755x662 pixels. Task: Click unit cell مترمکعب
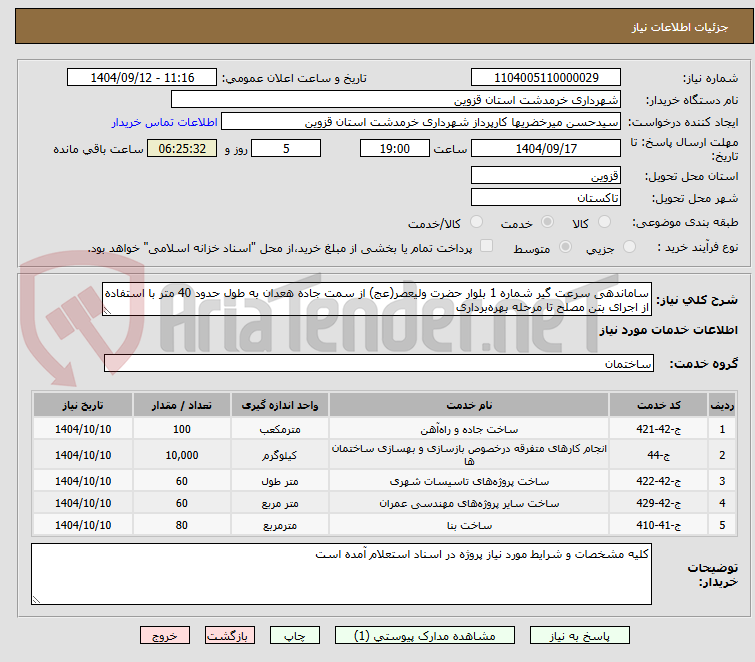point(280,429)
